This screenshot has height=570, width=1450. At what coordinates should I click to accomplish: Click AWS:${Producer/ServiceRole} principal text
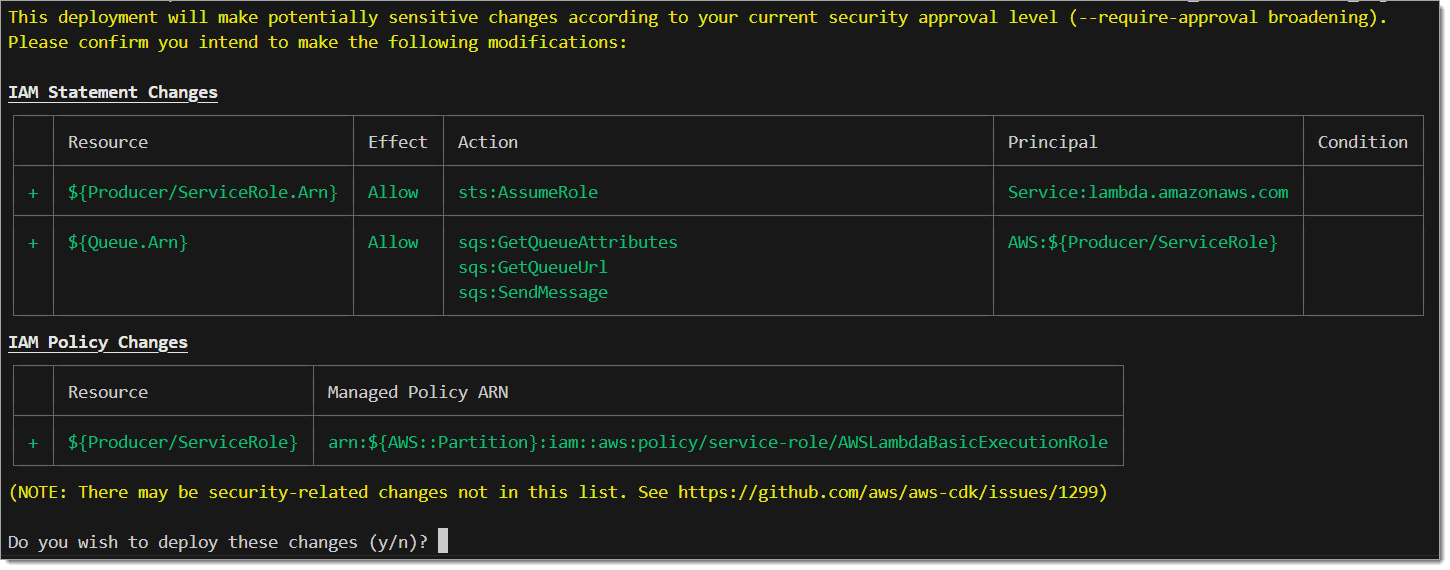pyautogui.click(x=1143, y=242)
